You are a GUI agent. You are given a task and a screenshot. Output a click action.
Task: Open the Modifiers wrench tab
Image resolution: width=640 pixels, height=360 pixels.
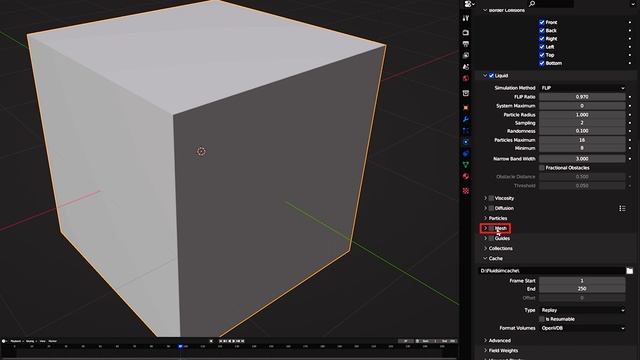(466, 119)
